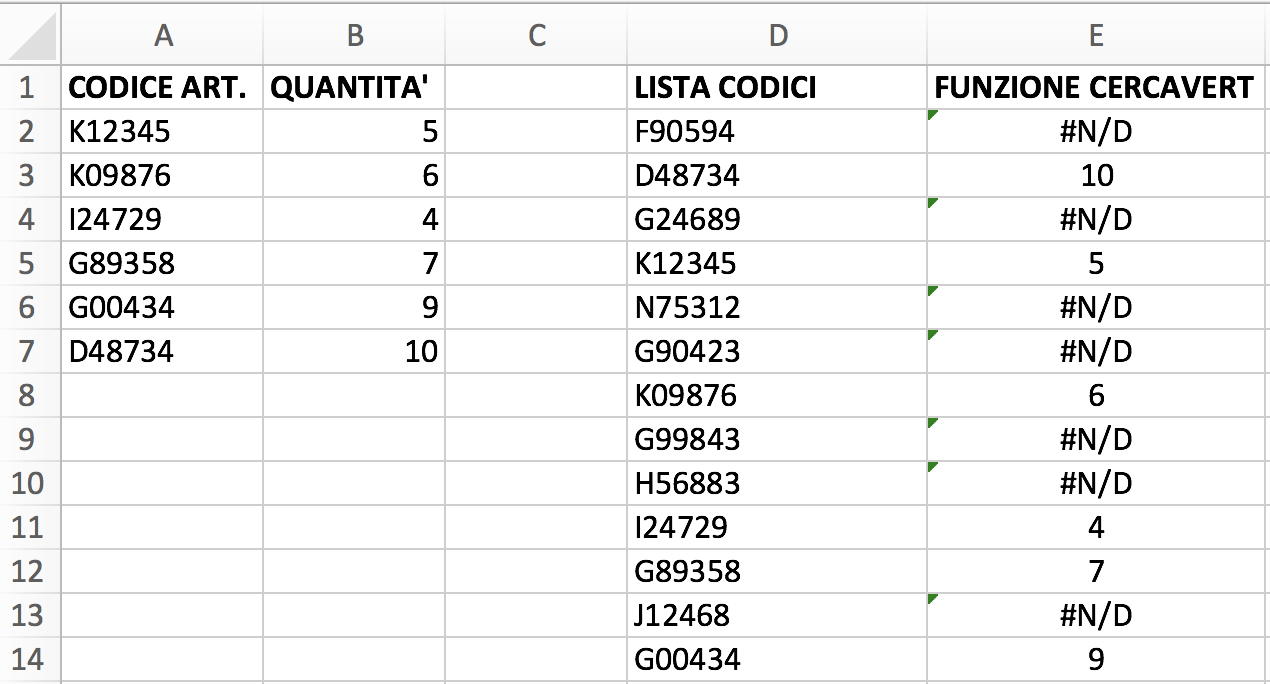Select code J12468 in column D
This screenshot has height=684, width=1270.
click(778, 616)
